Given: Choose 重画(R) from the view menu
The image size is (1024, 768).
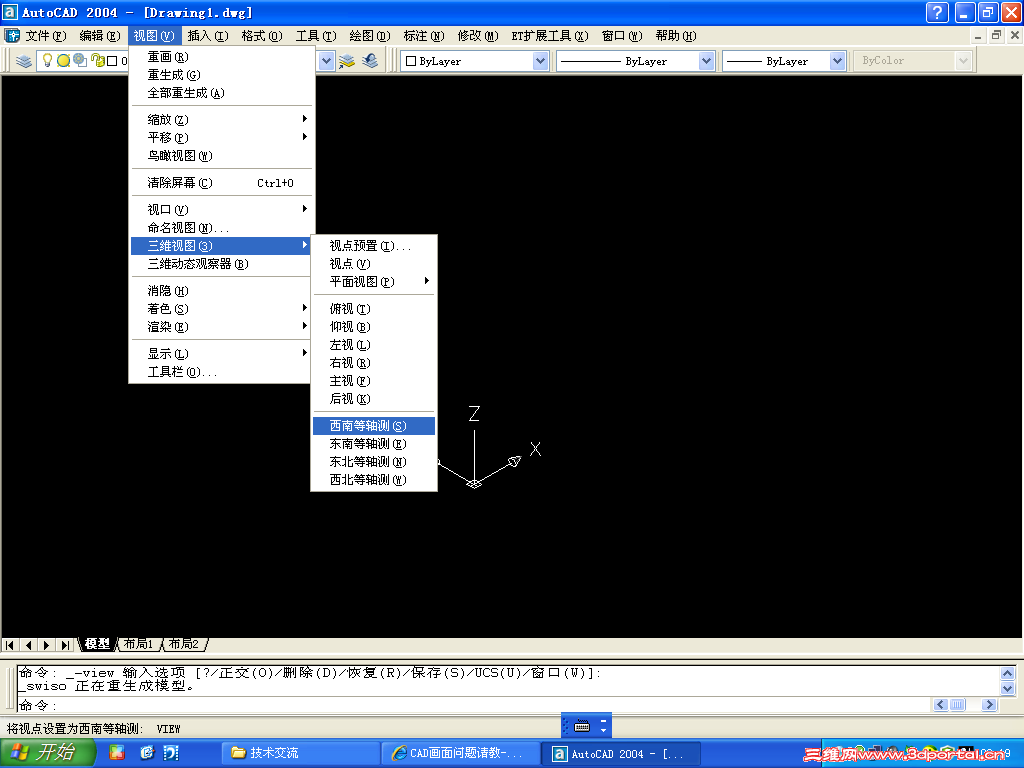Looking at the screenshot, I should click(x=221, y=57).
